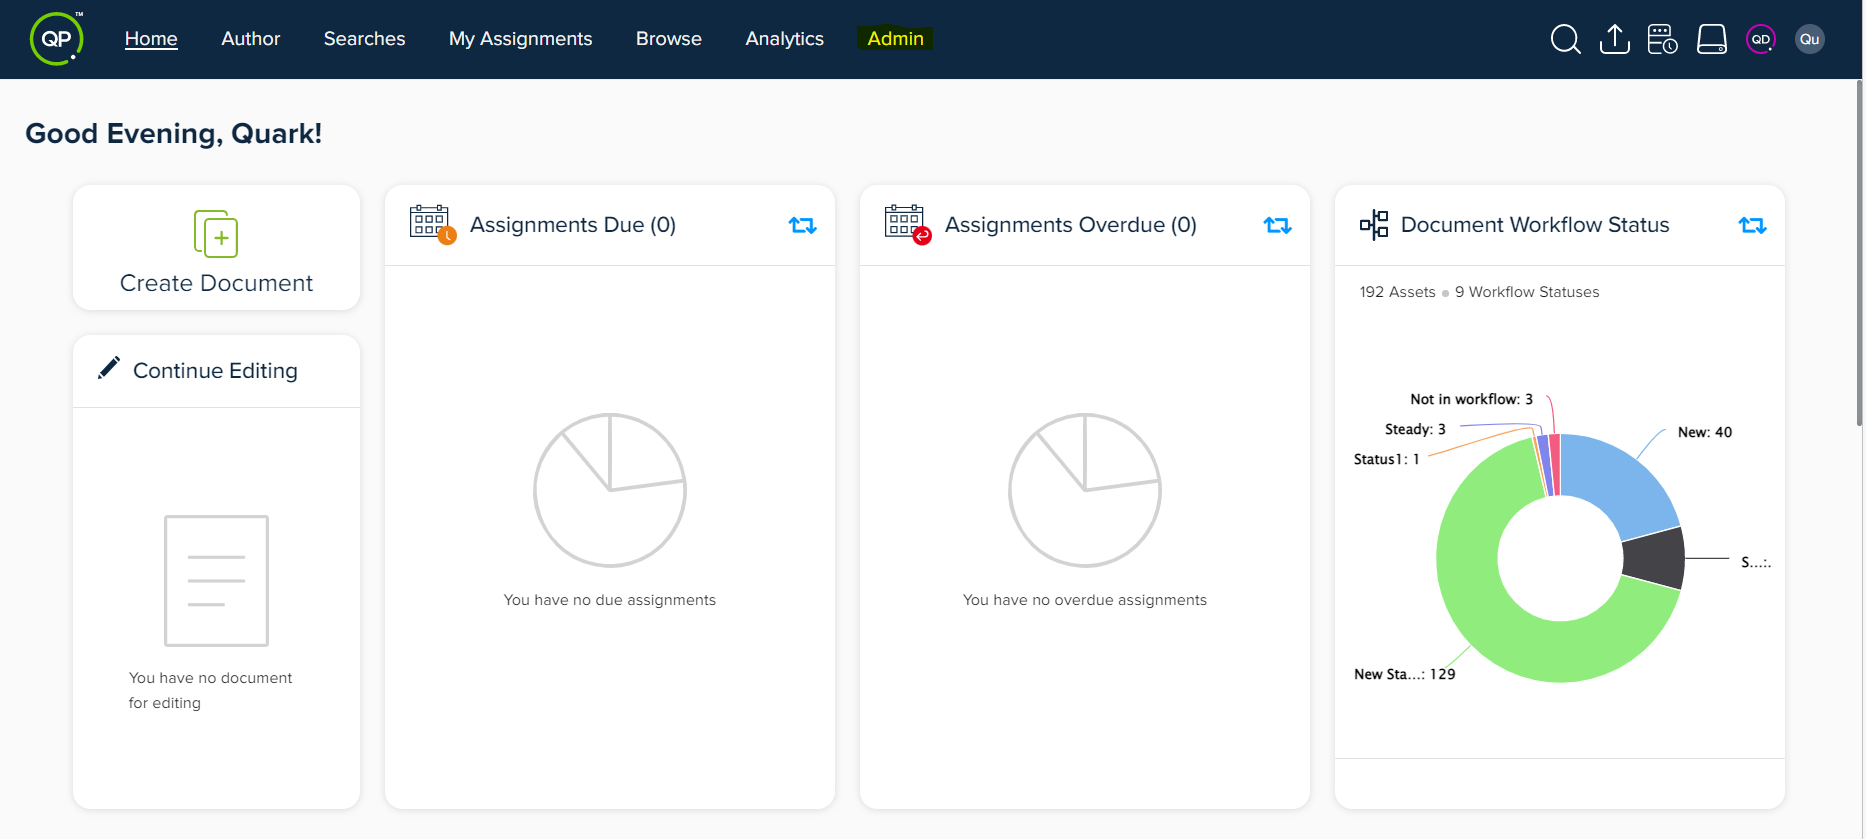Click 'You have no overdue assignments' text
Screen dimensions: 1866x839
click(x=1085, y=600)
